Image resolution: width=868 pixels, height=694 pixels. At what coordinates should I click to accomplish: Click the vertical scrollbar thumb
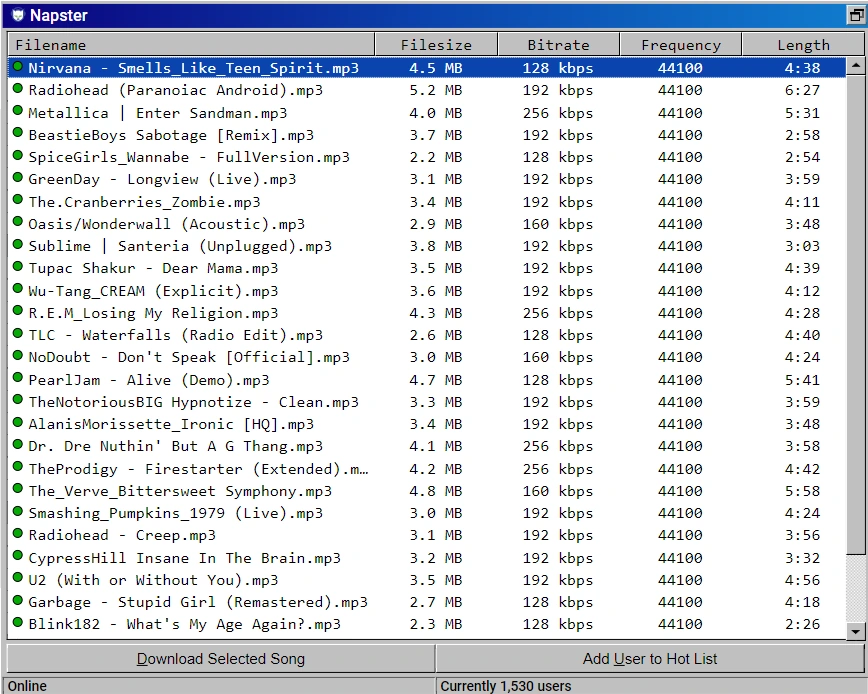point(856,314)
